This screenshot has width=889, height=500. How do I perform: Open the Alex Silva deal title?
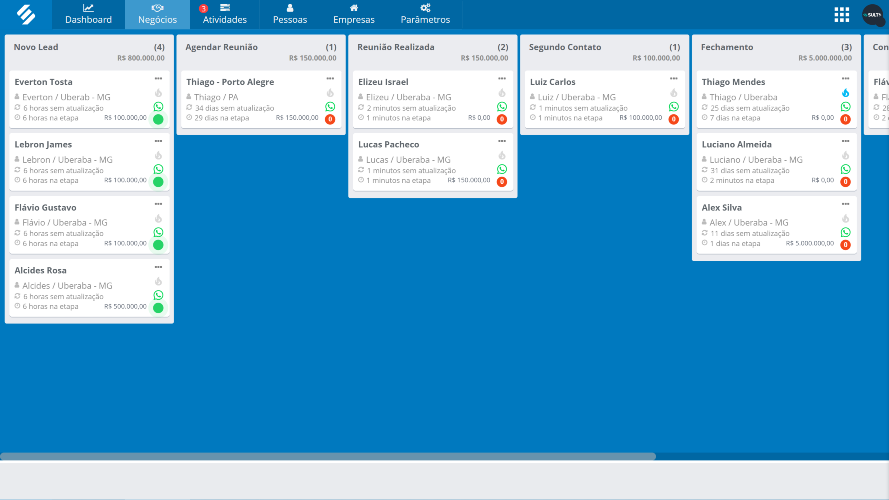click(721, 207)
